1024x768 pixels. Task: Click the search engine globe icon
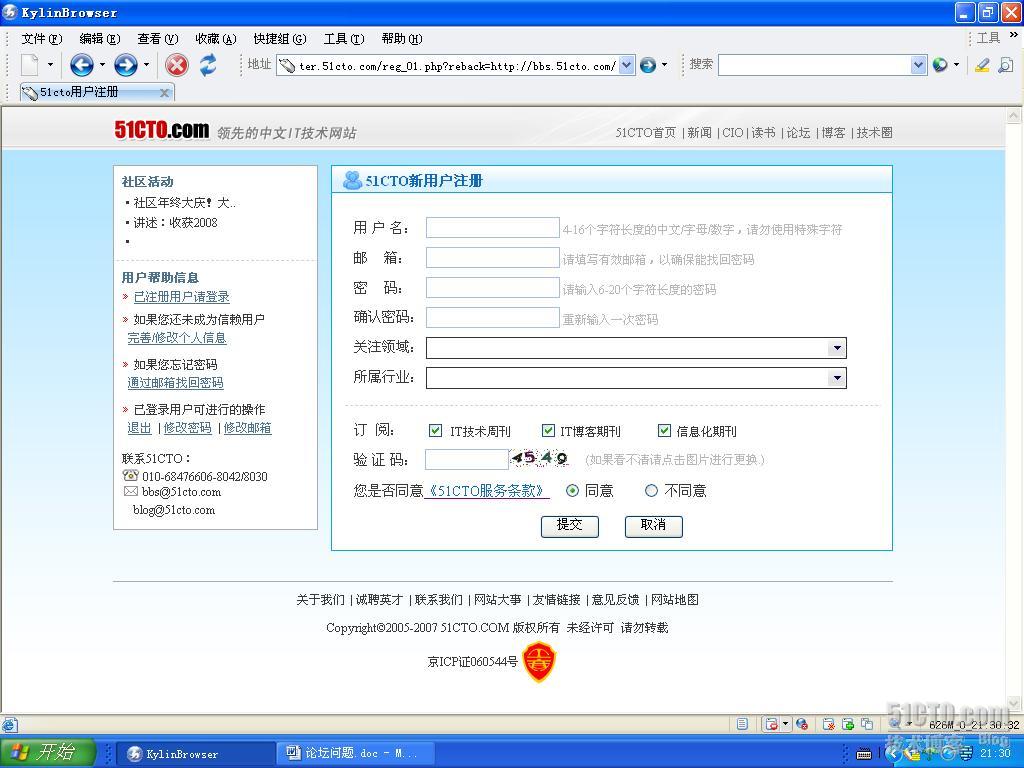tap(940, 65)
